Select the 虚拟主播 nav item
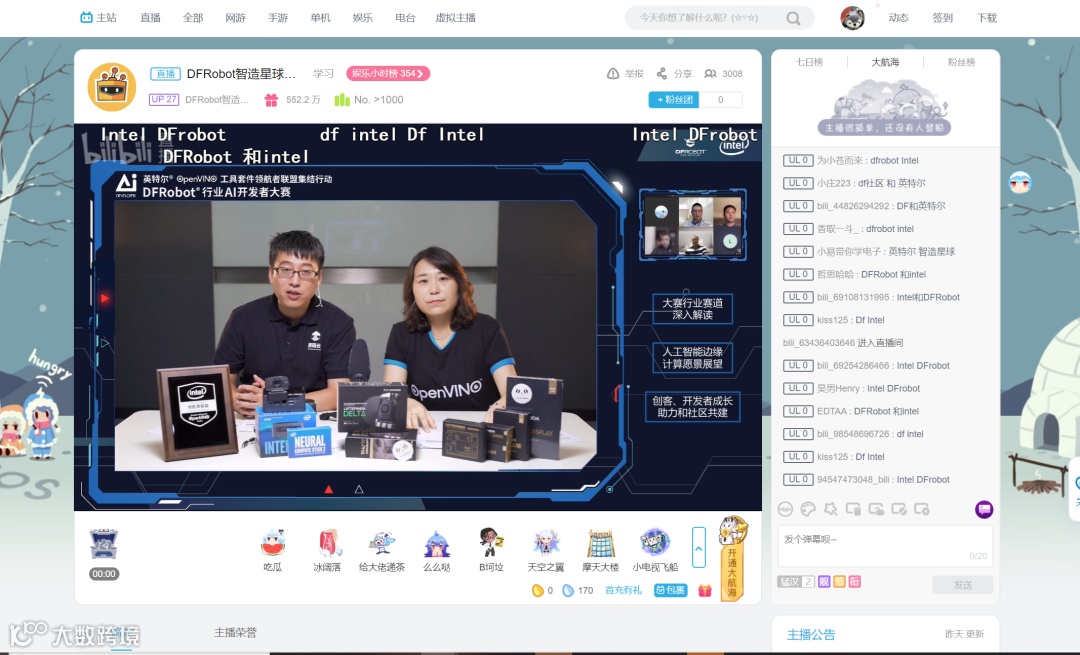This screenshot has height=655, width=1080. pos(455,18)
